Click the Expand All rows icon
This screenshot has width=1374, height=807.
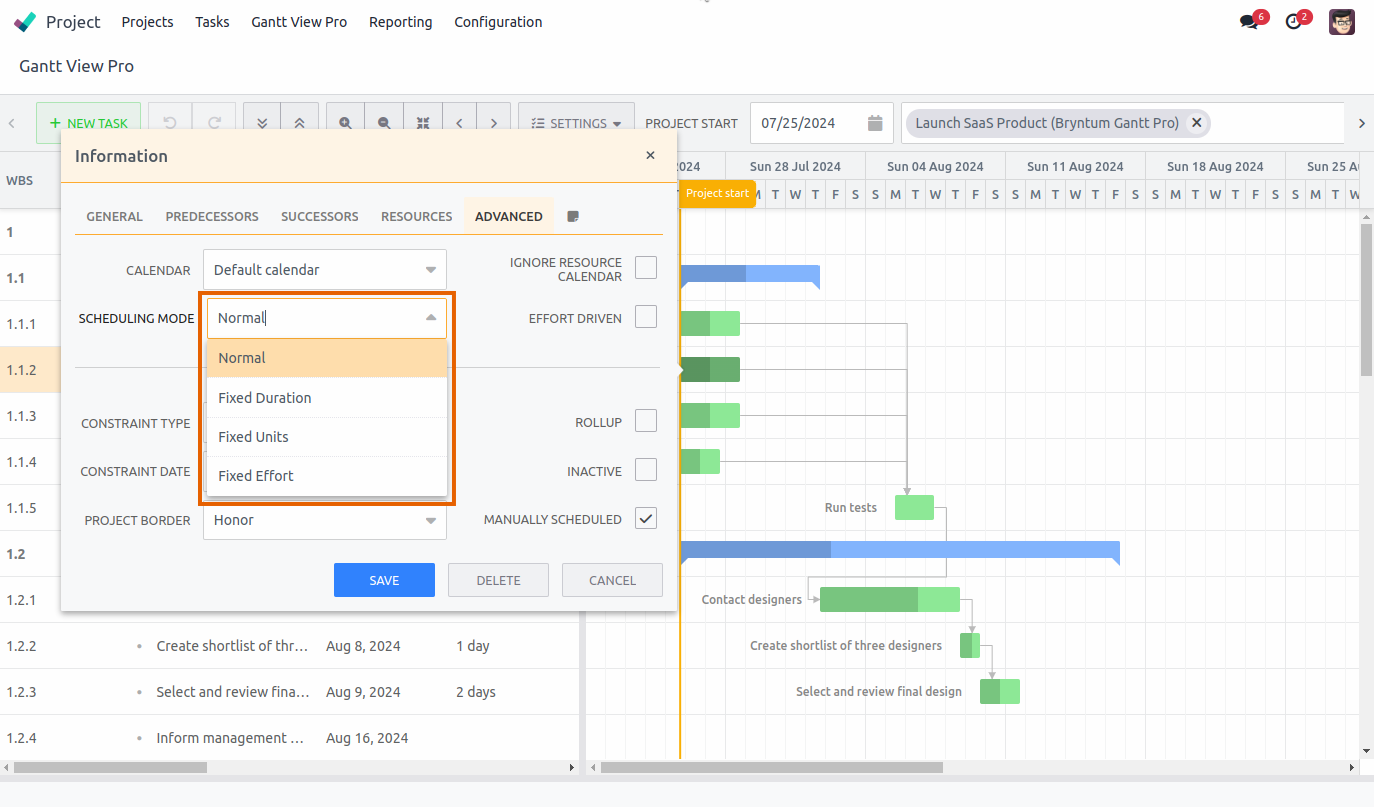click(262, 122)
